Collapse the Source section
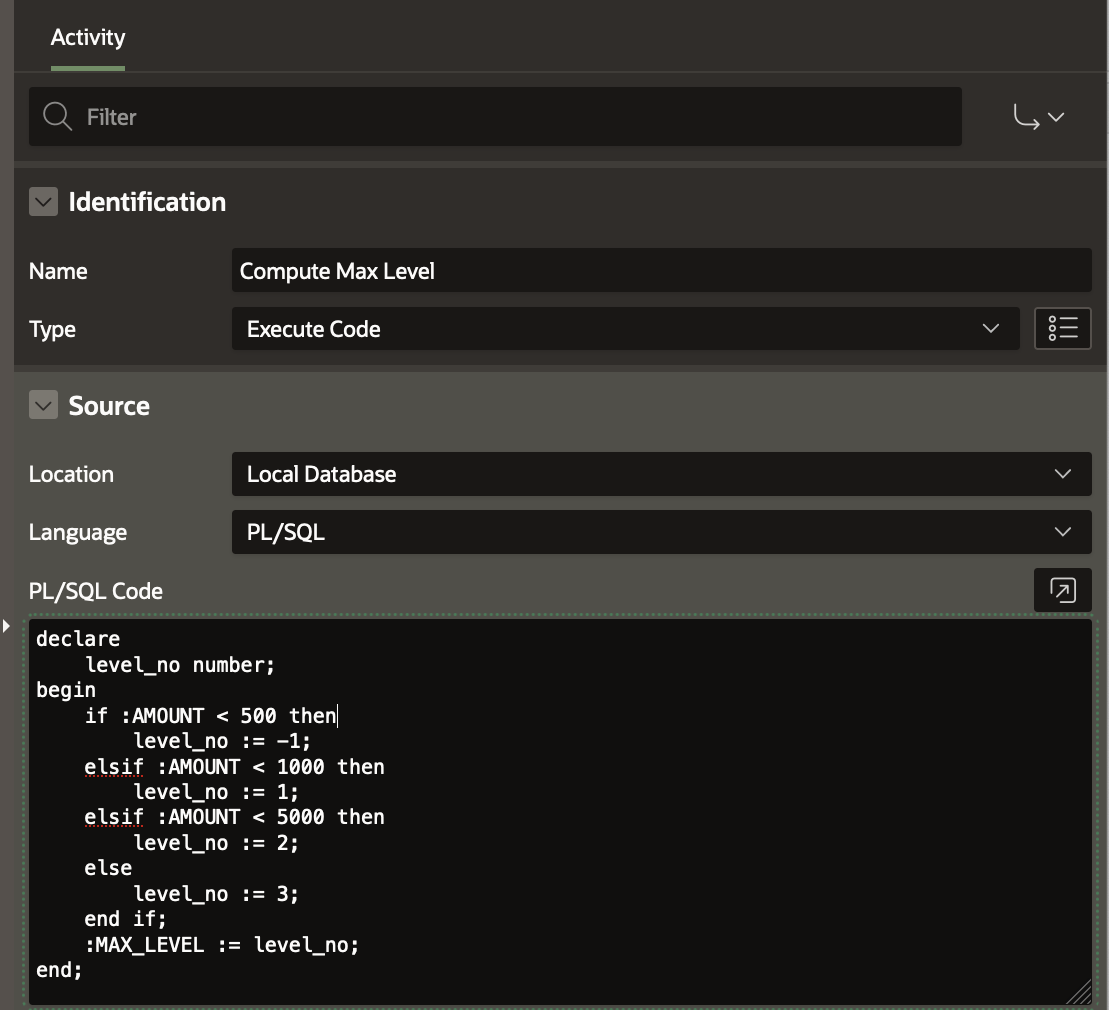The image size is (1109, 1010). pyautogui.click(x=43, y=406)
